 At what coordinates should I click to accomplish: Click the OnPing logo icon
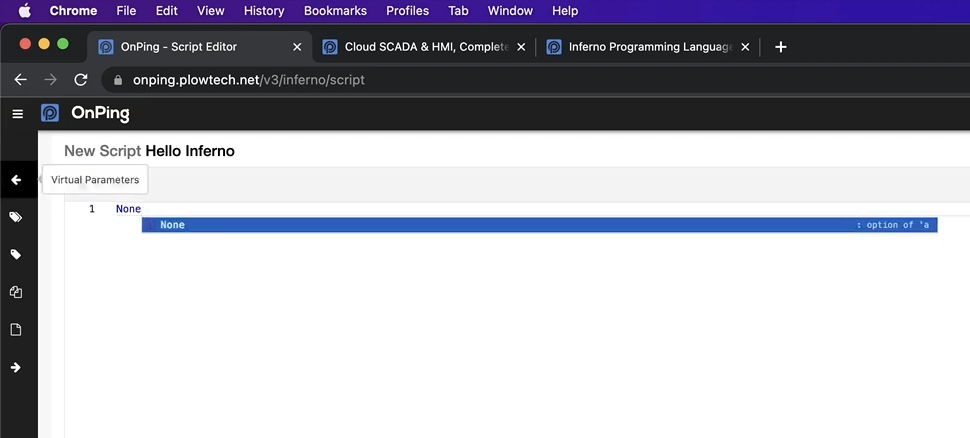point(50,113)
